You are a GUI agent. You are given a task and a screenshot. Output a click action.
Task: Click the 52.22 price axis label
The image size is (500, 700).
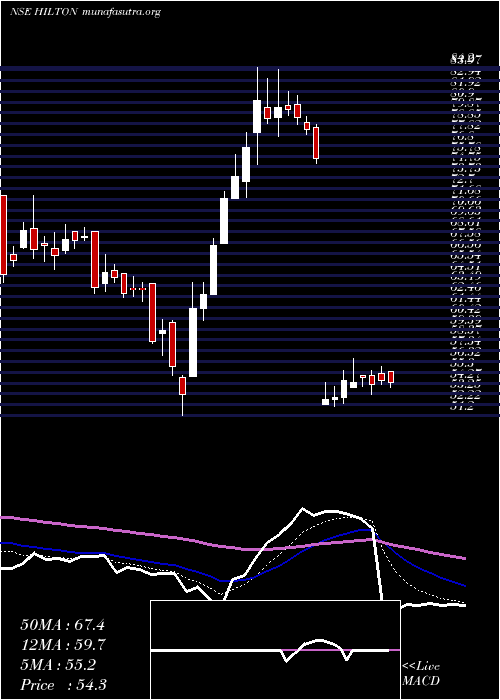pos(466,397)
